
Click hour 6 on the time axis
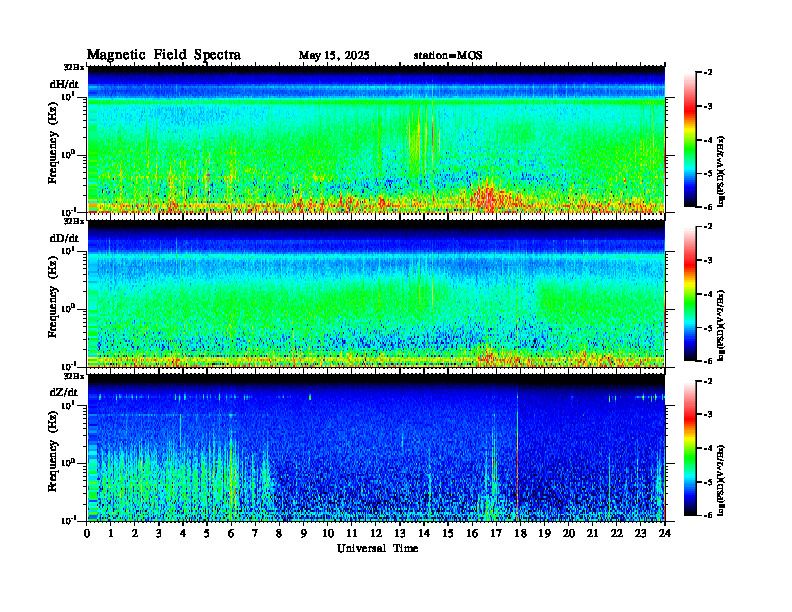click(231, 534)
